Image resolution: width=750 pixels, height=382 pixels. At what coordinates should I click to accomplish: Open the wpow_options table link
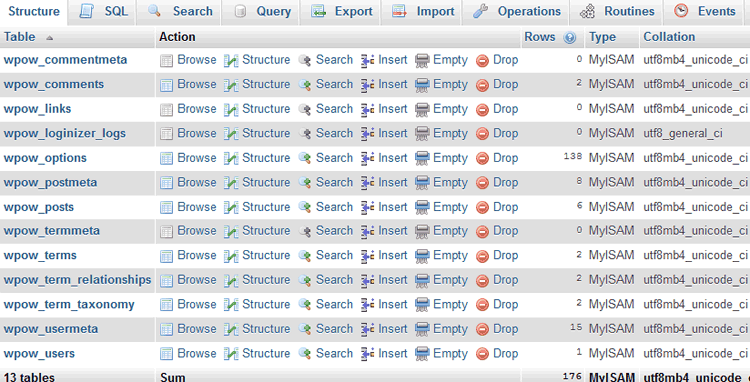[x=45, y=158]
